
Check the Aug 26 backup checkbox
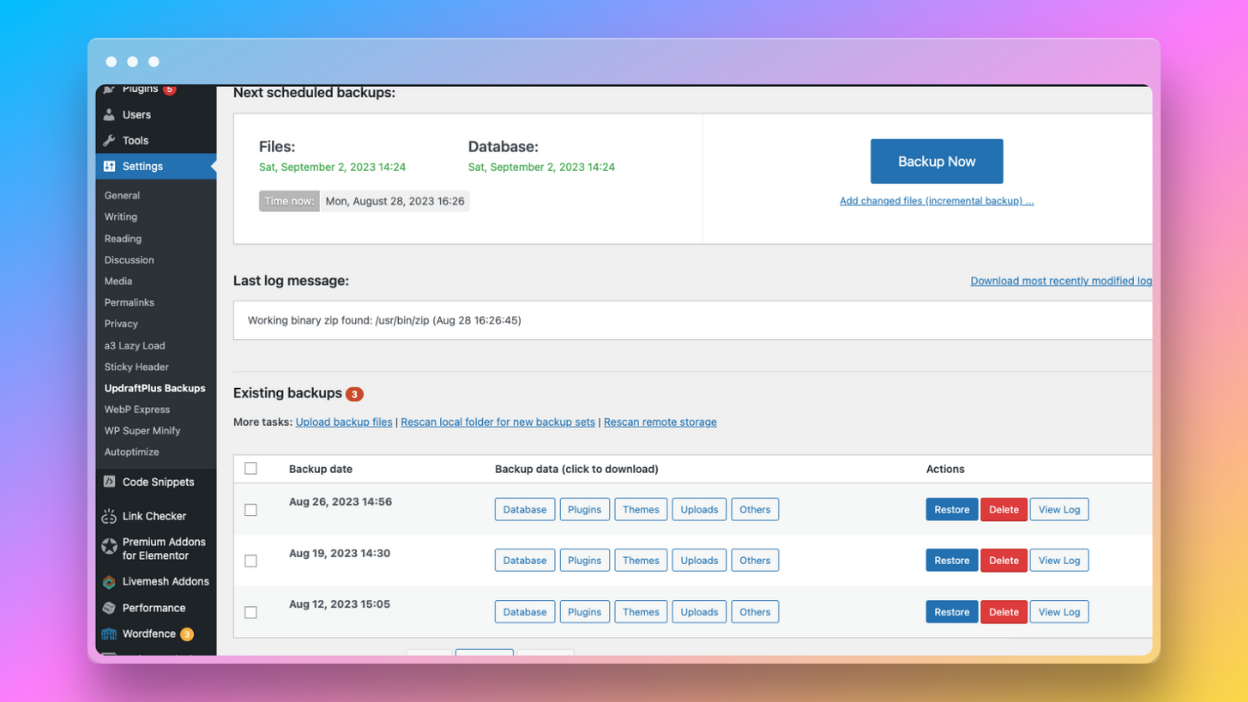click(250, 508)
